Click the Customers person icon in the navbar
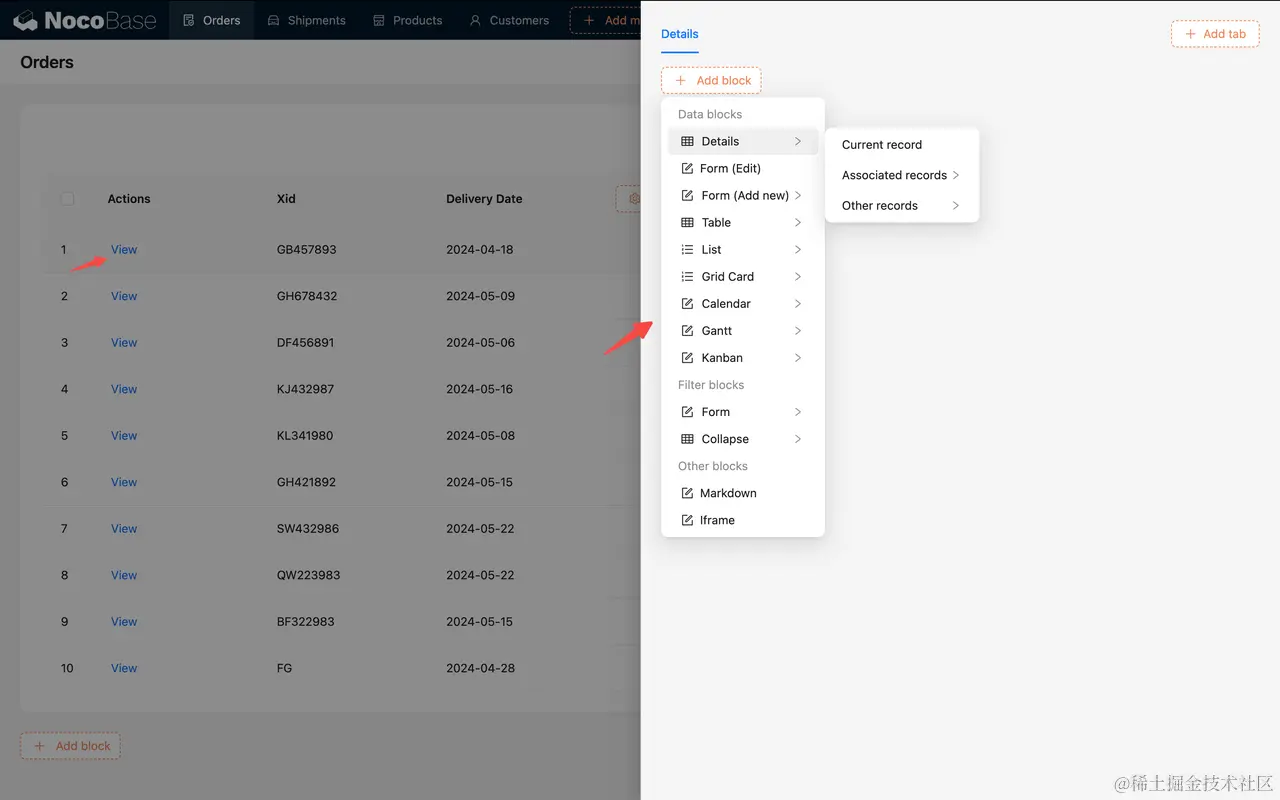 [x=475, y=20]
